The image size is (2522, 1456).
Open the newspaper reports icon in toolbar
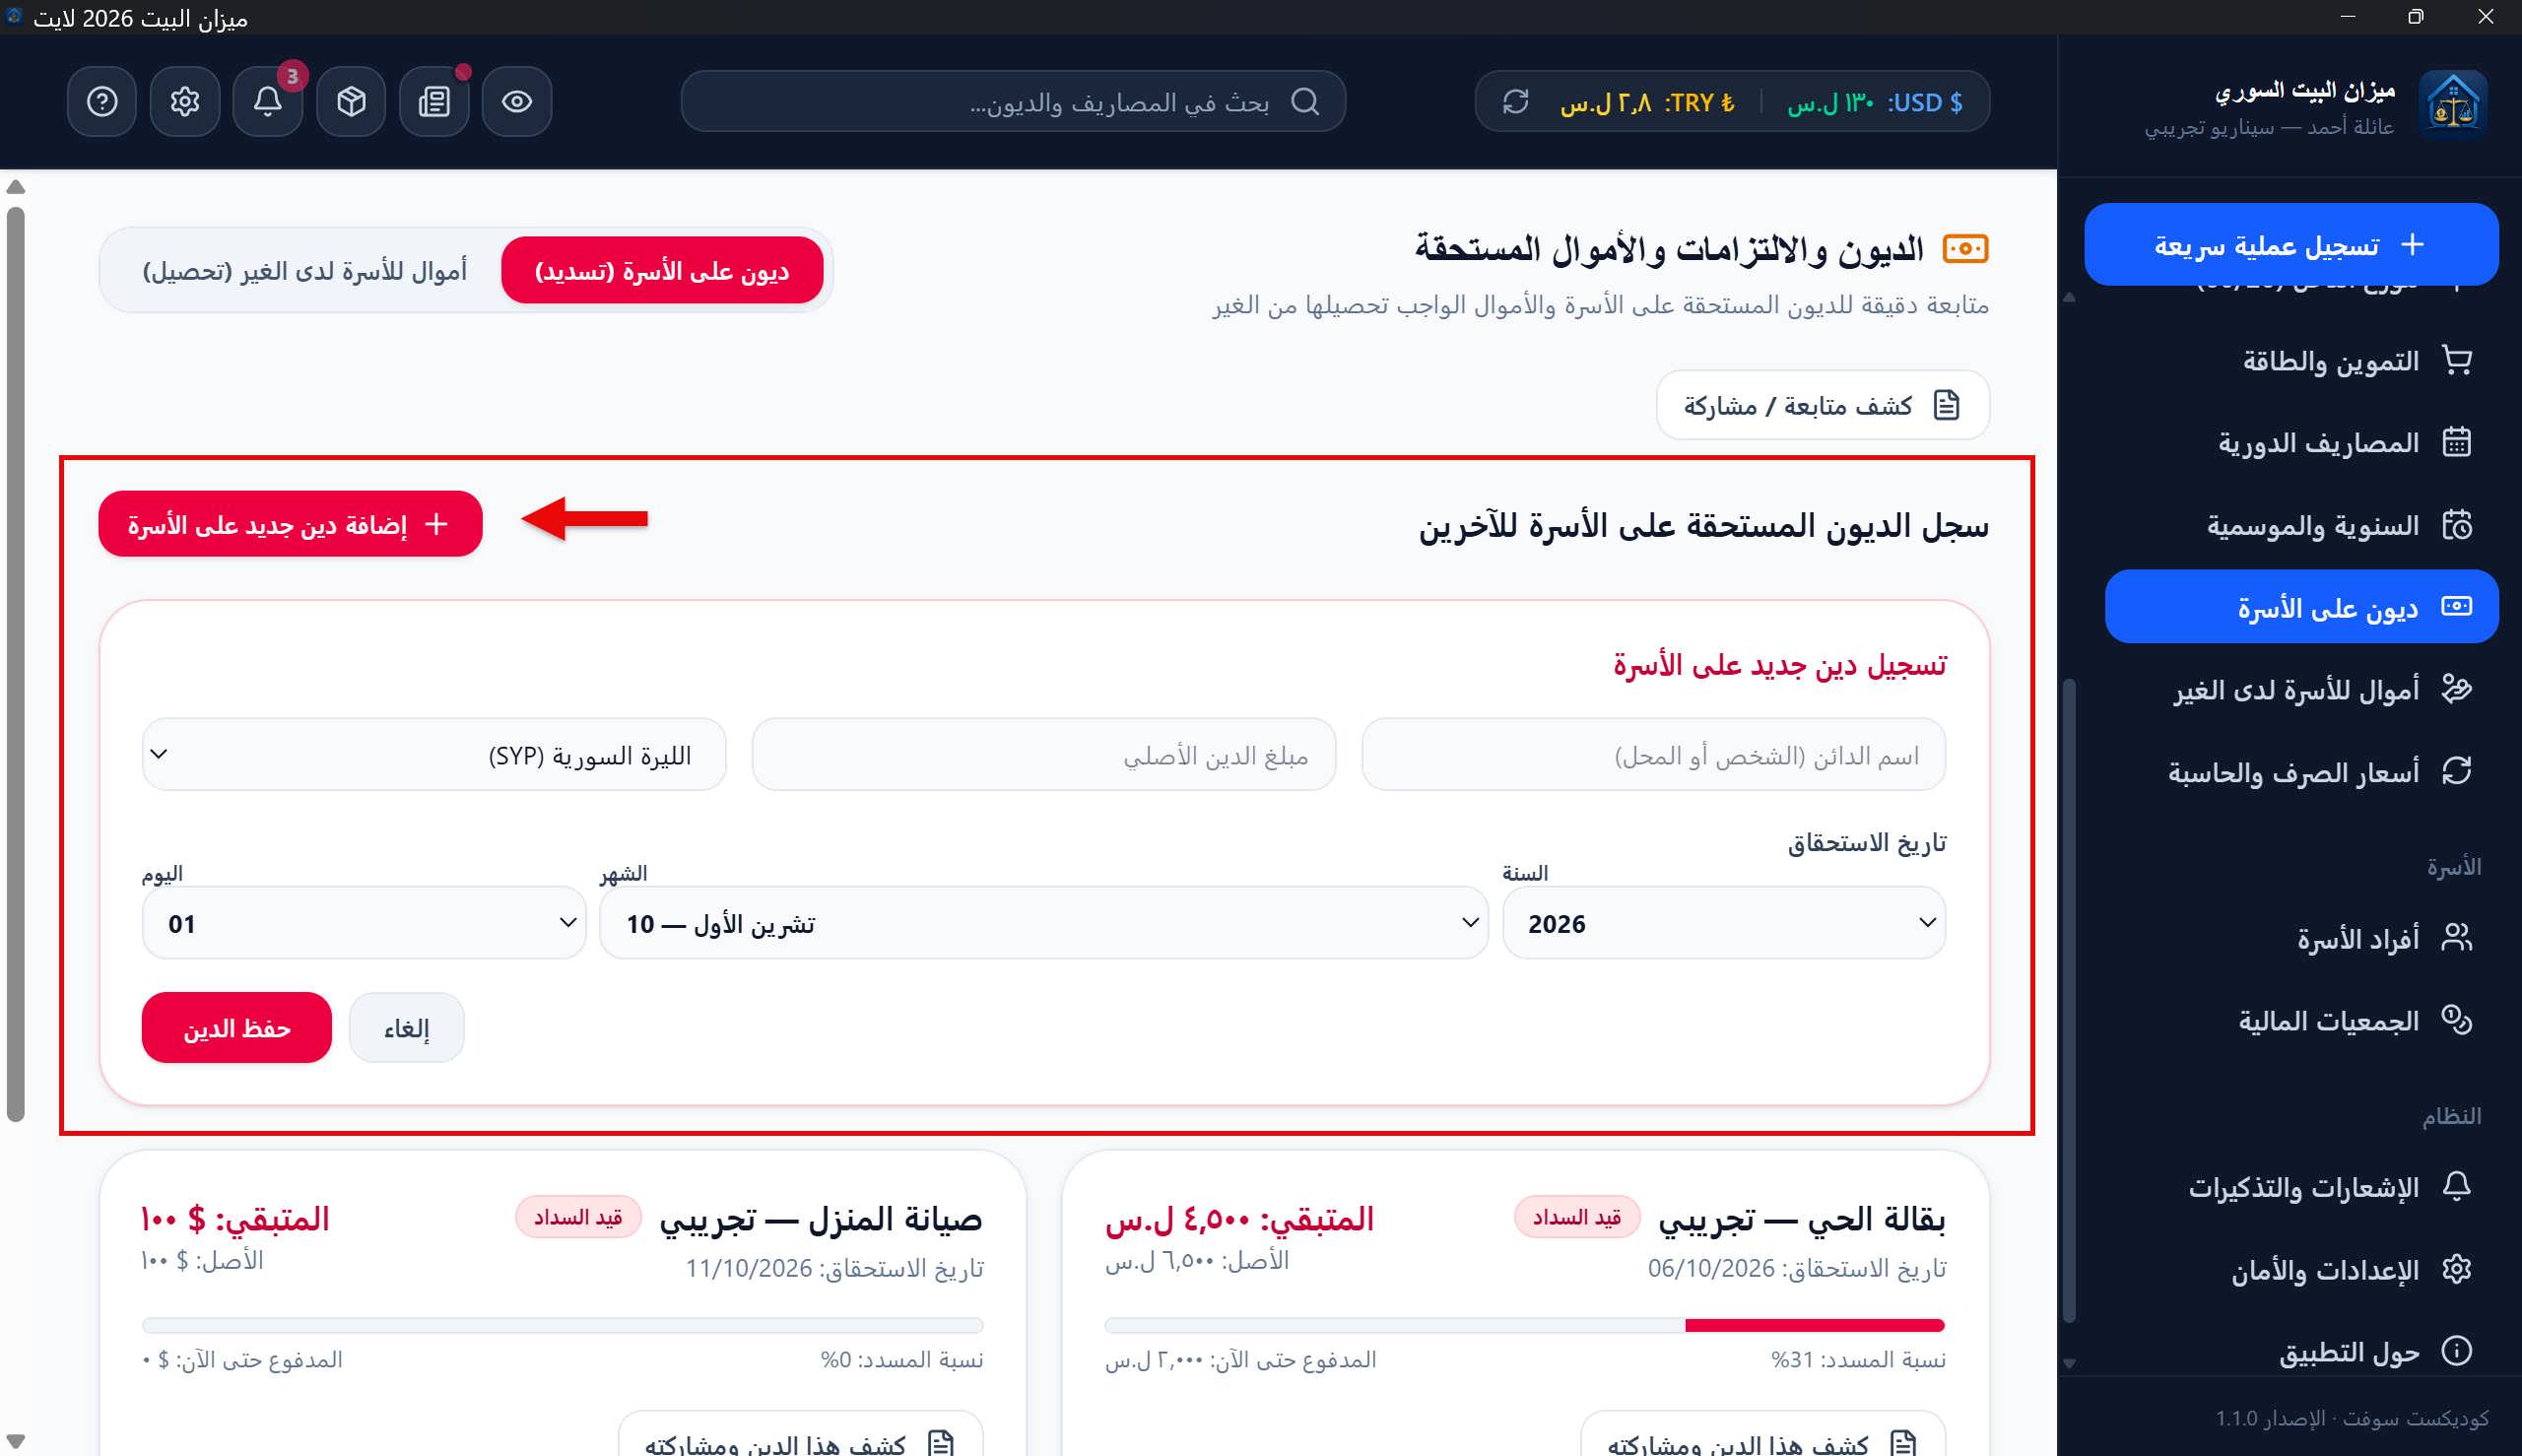click(434, 101)
